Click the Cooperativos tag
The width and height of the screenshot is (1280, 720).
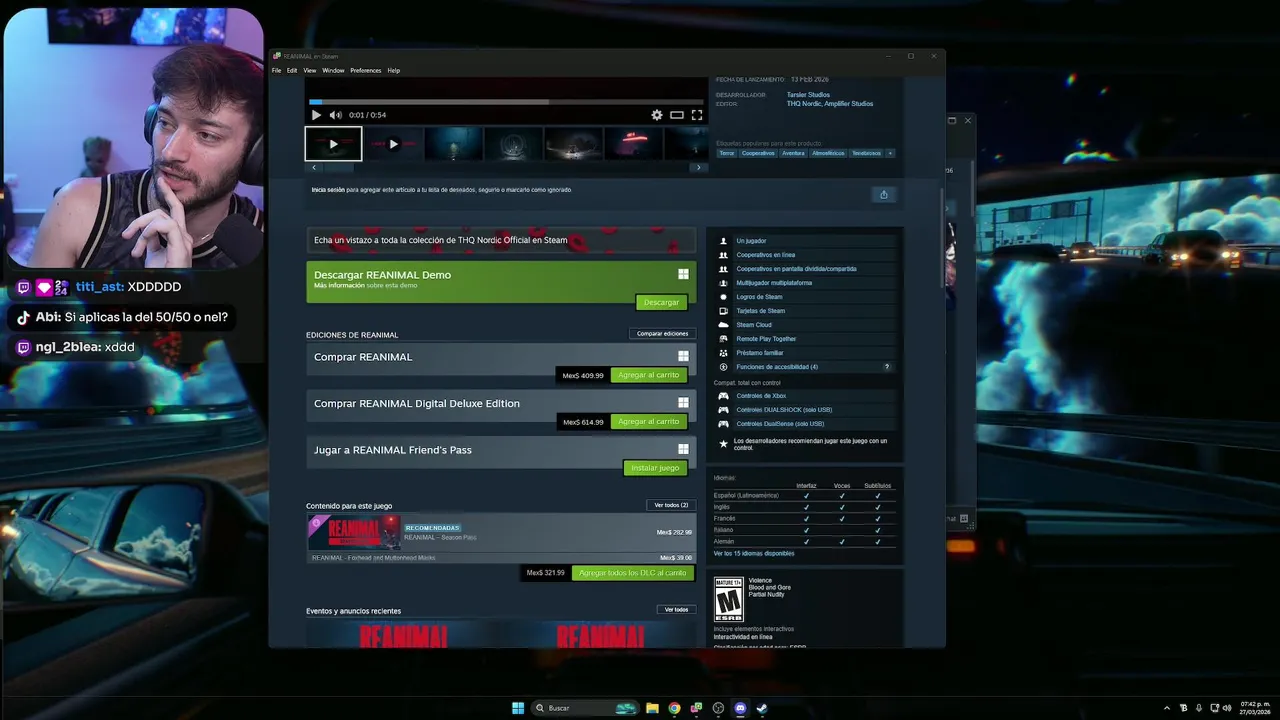point(758,153)
